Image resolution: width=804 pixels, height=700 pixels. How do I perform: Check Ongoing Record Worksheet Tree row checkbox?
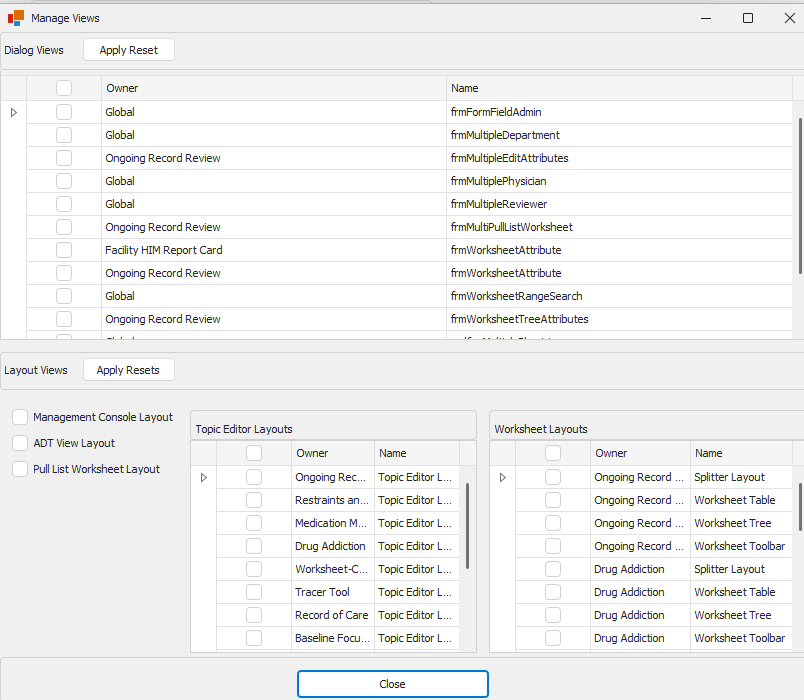(553, 523)
